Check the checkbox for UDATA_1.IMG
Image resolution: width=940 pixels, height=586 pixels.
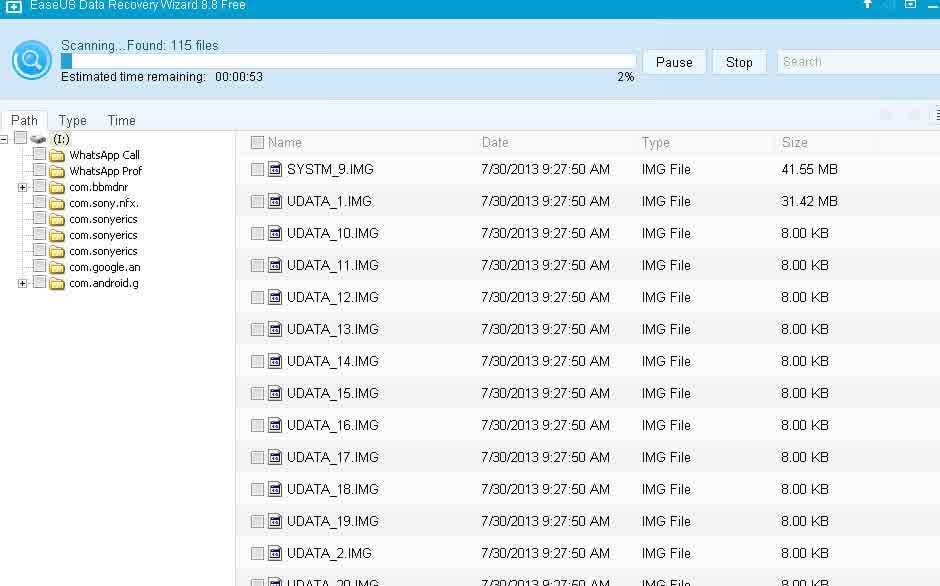coord(256,201)
